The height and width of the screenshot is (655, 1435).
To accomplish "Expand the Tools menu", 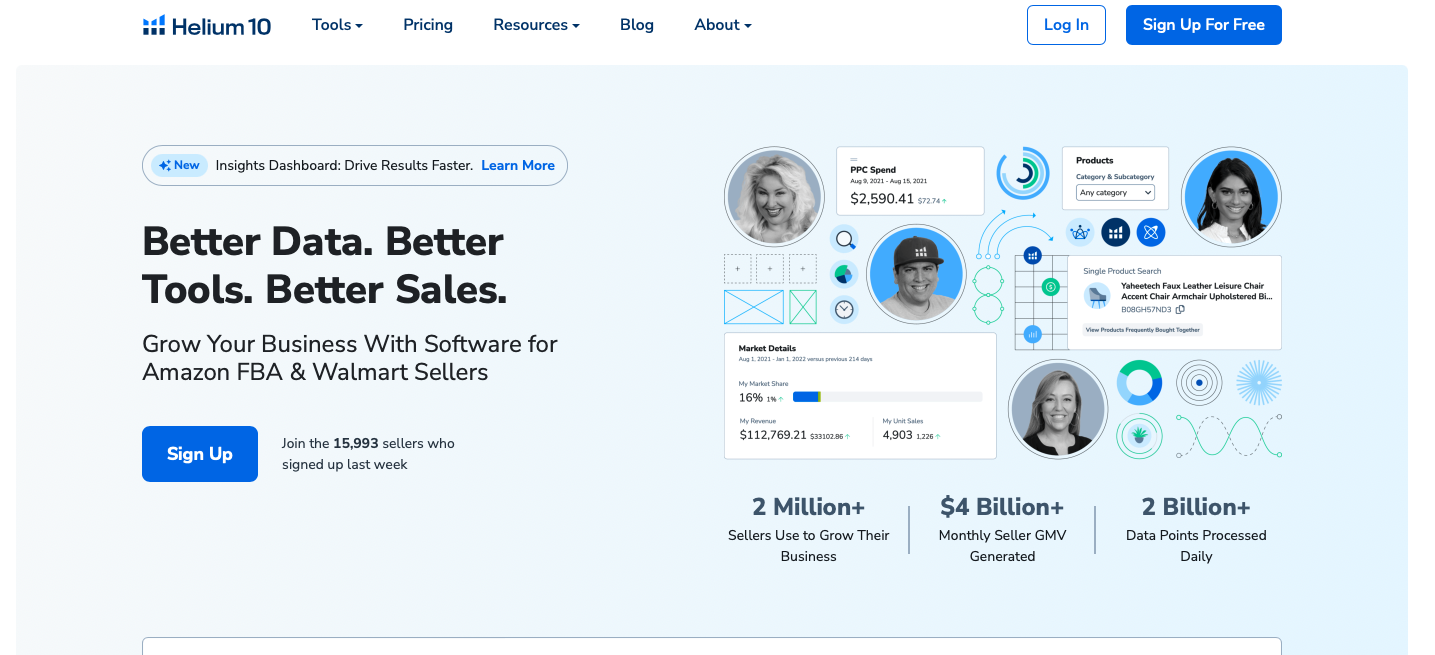I will [337, 25].
